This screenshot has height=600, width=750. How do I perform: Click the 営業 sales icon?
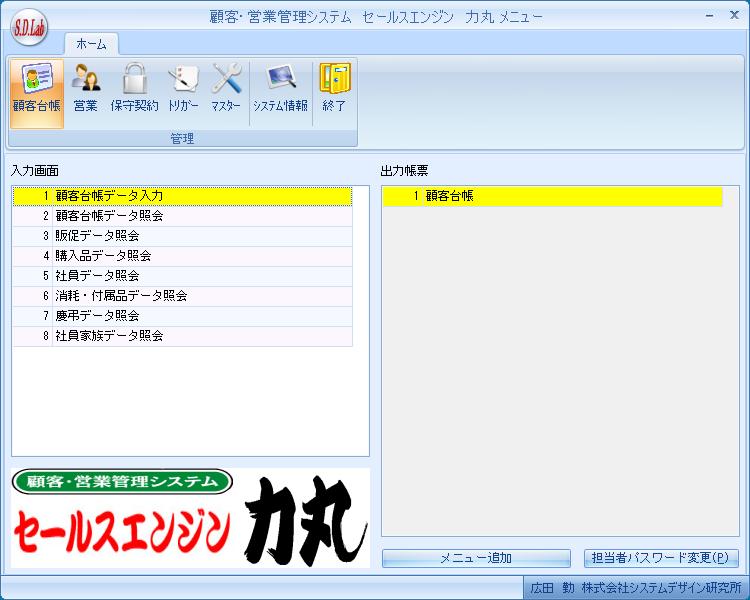(86, 91)
